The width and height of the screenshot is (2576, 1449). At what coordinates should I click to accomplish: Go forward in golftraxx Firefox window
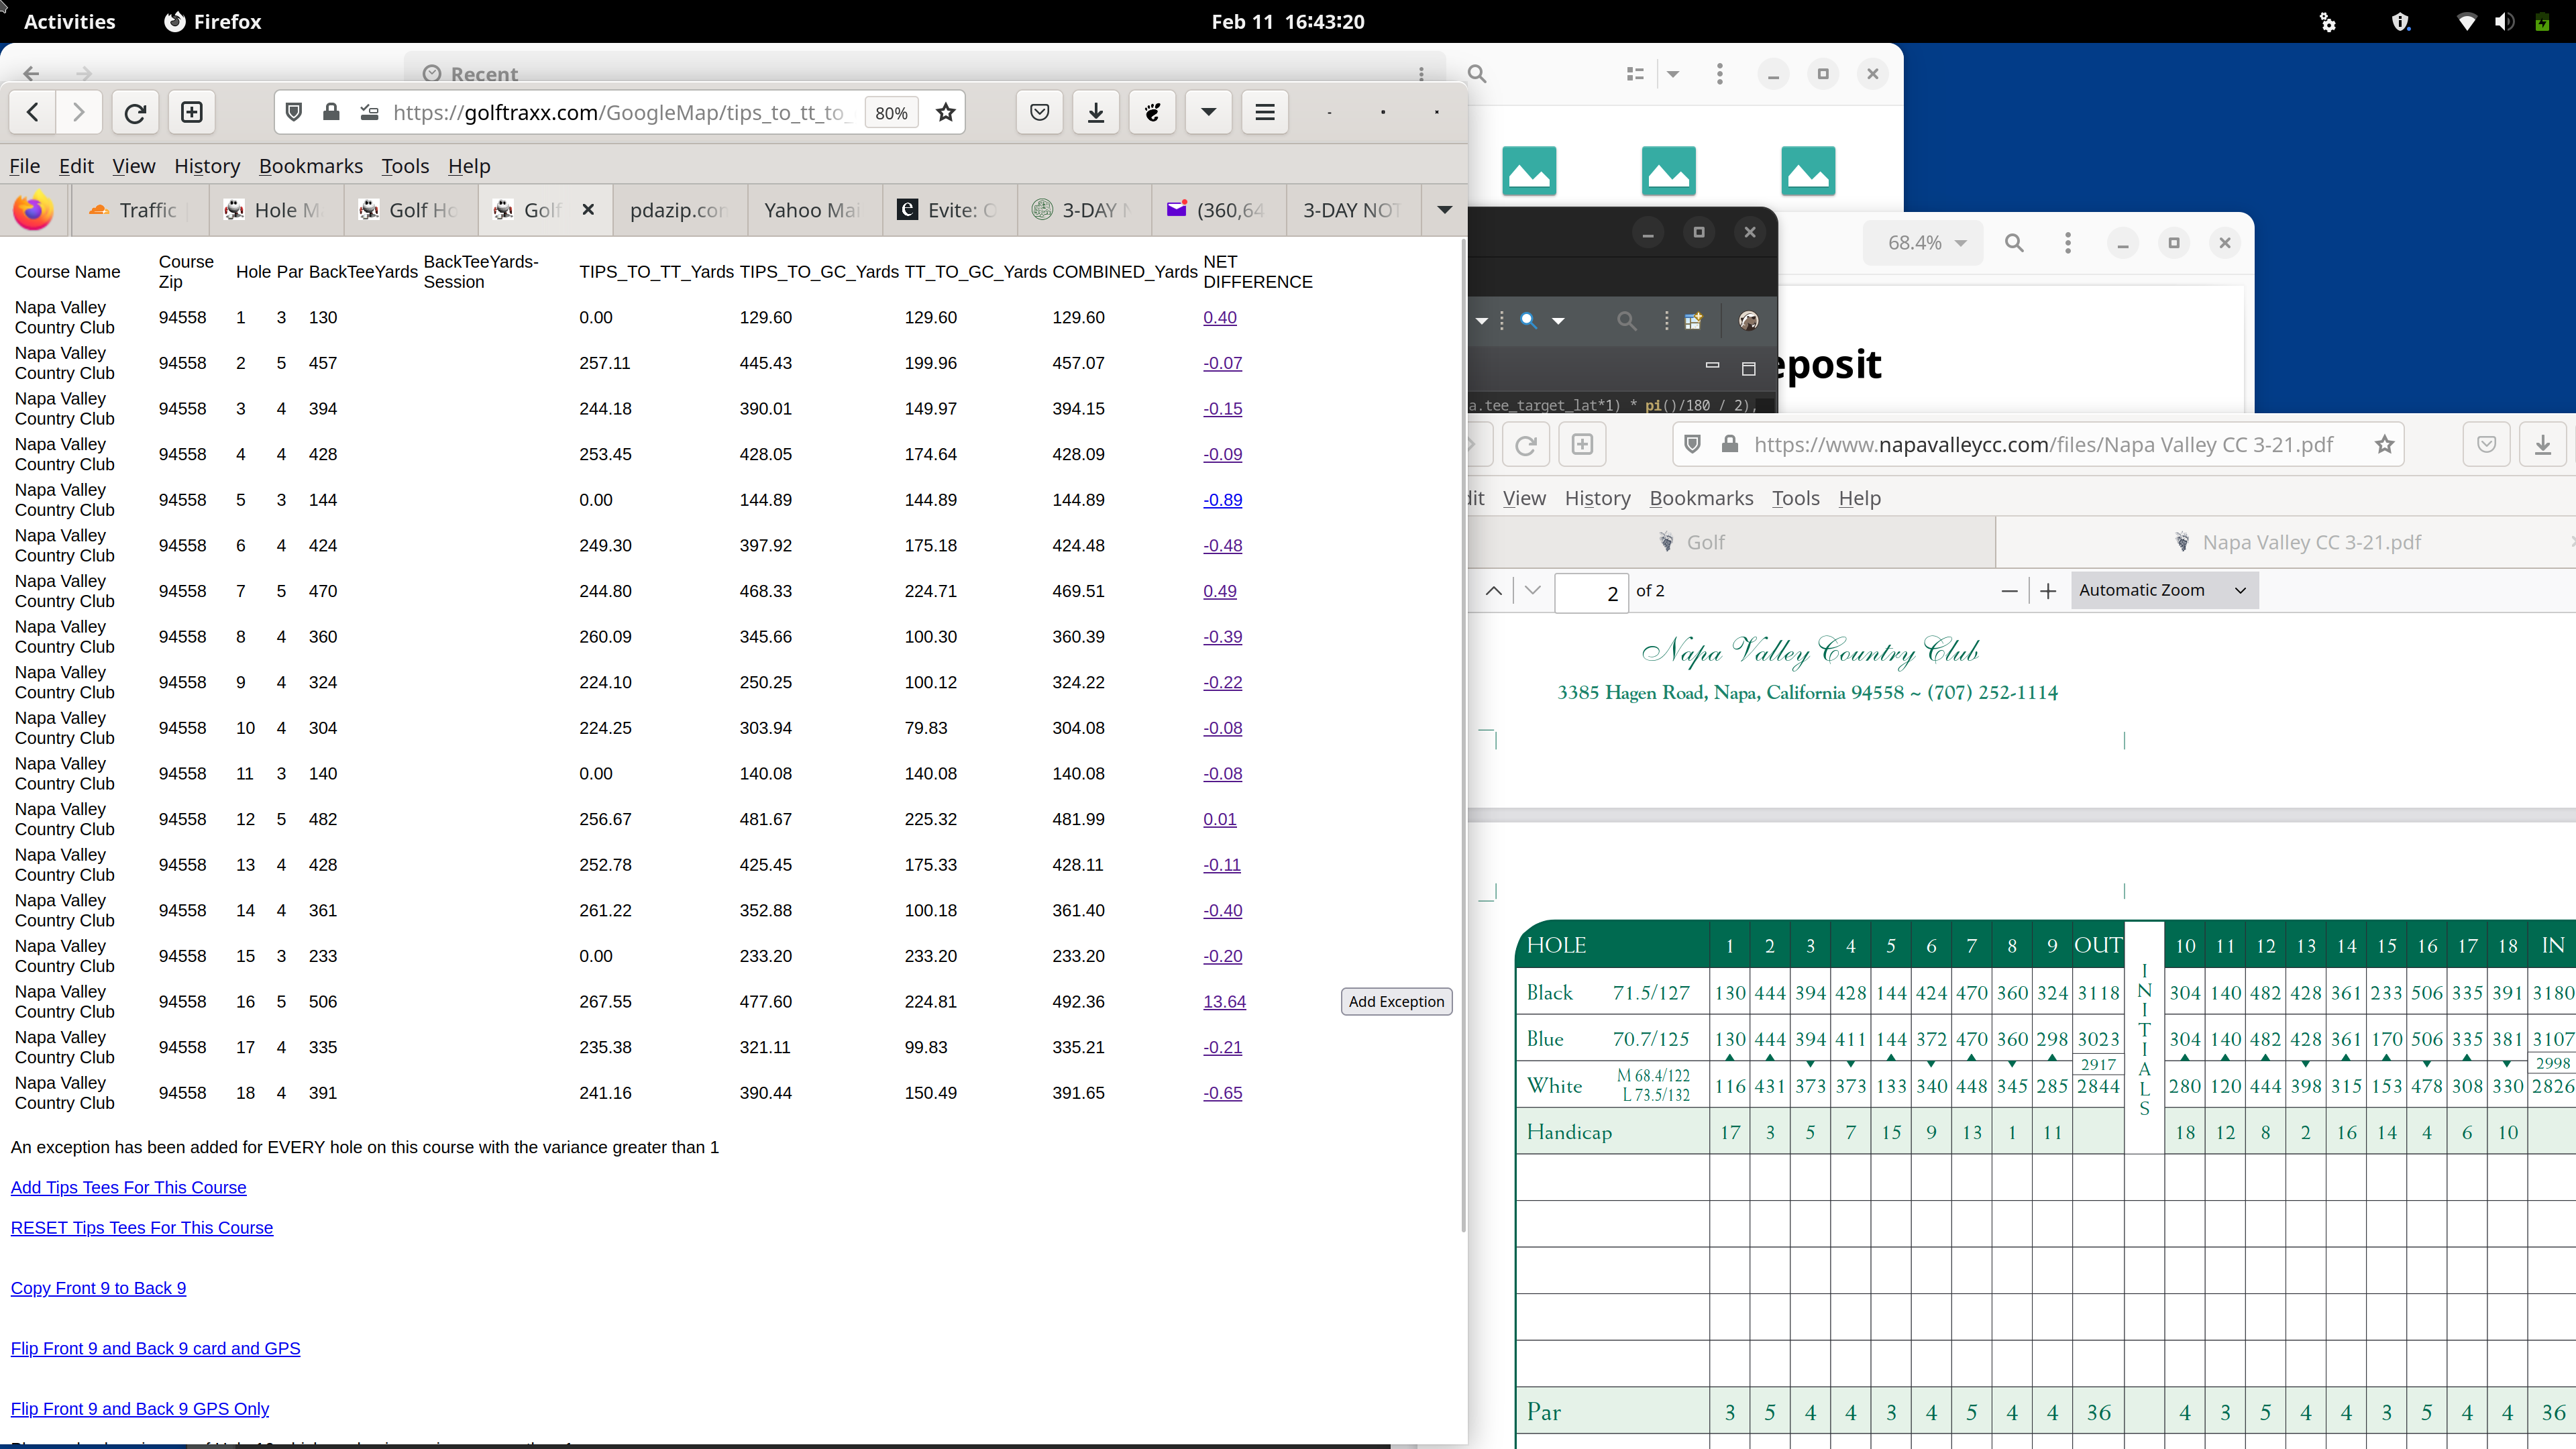click(x=79, y=112)
